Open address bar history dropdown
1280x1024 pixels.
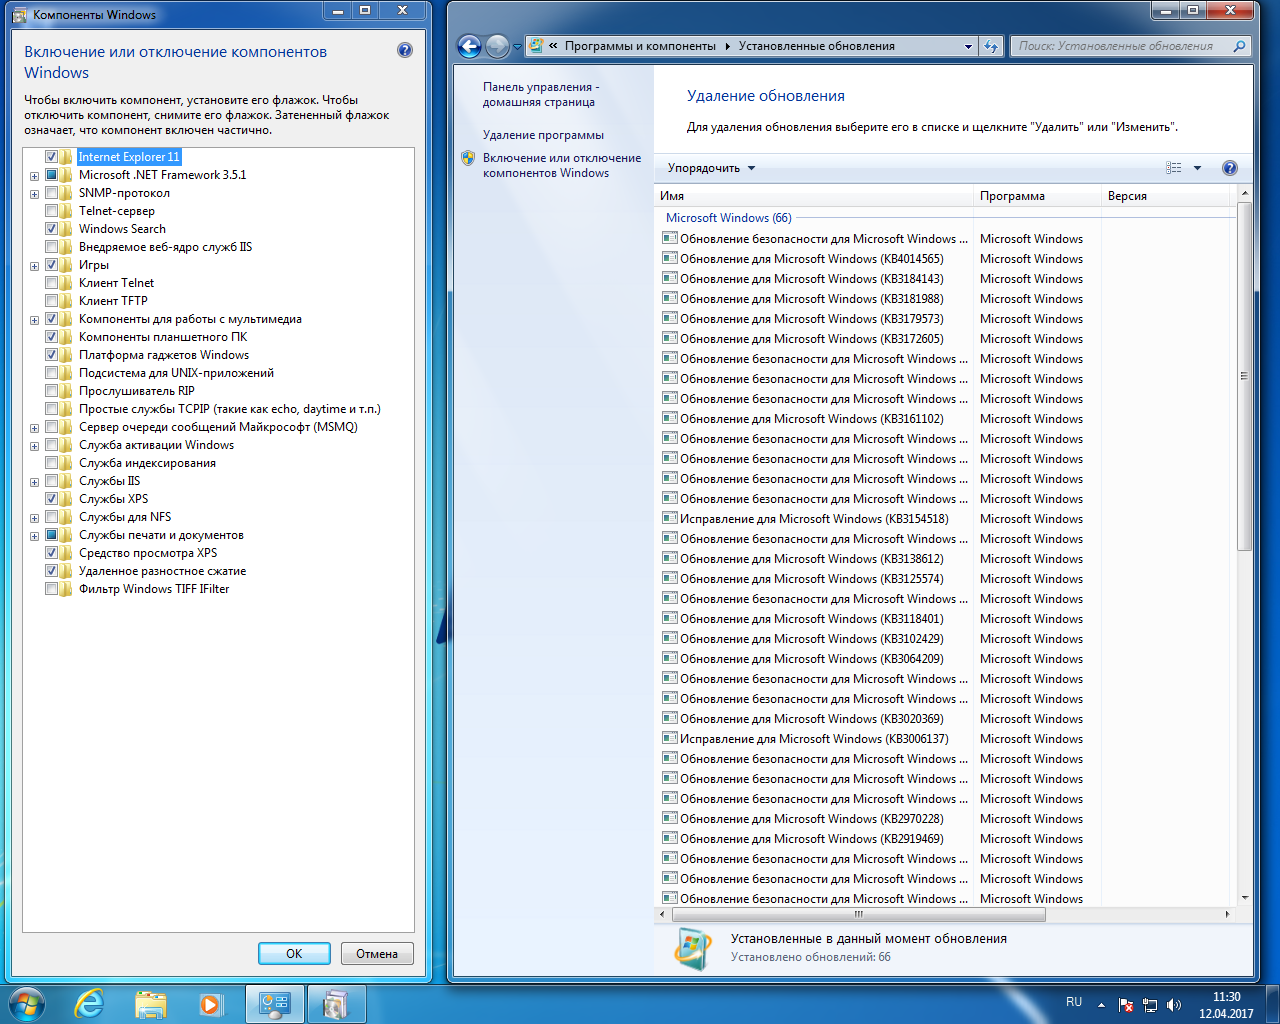[967, 46]
